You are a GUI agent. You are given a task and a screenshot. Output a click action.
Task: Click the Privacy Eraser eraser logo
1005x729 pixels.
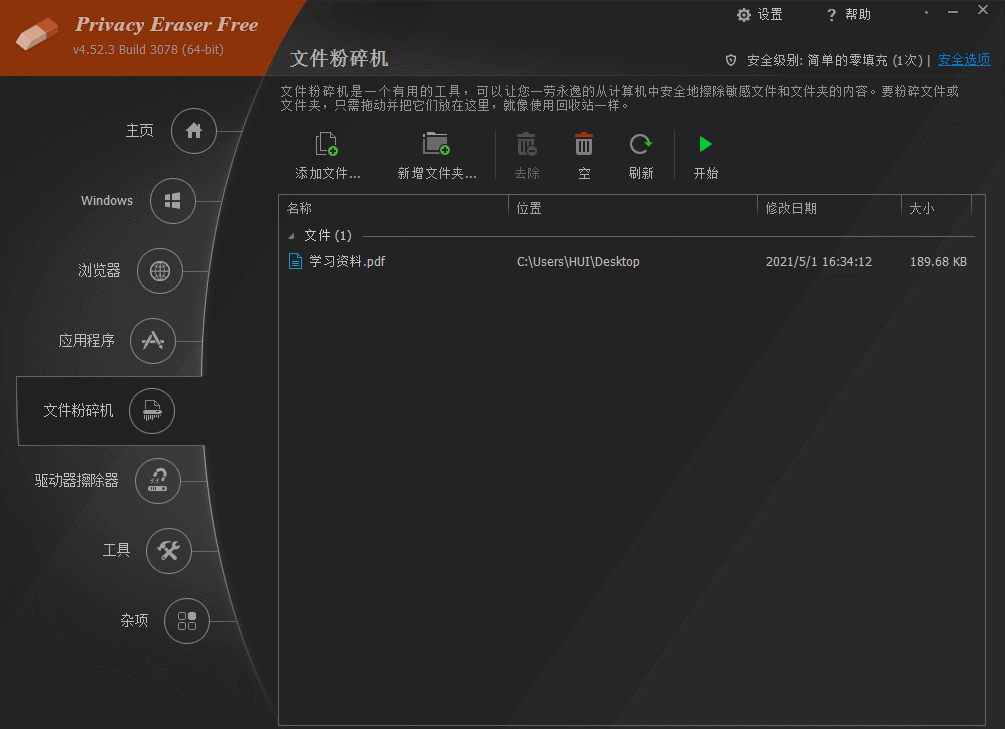click(x=37, y=33)
